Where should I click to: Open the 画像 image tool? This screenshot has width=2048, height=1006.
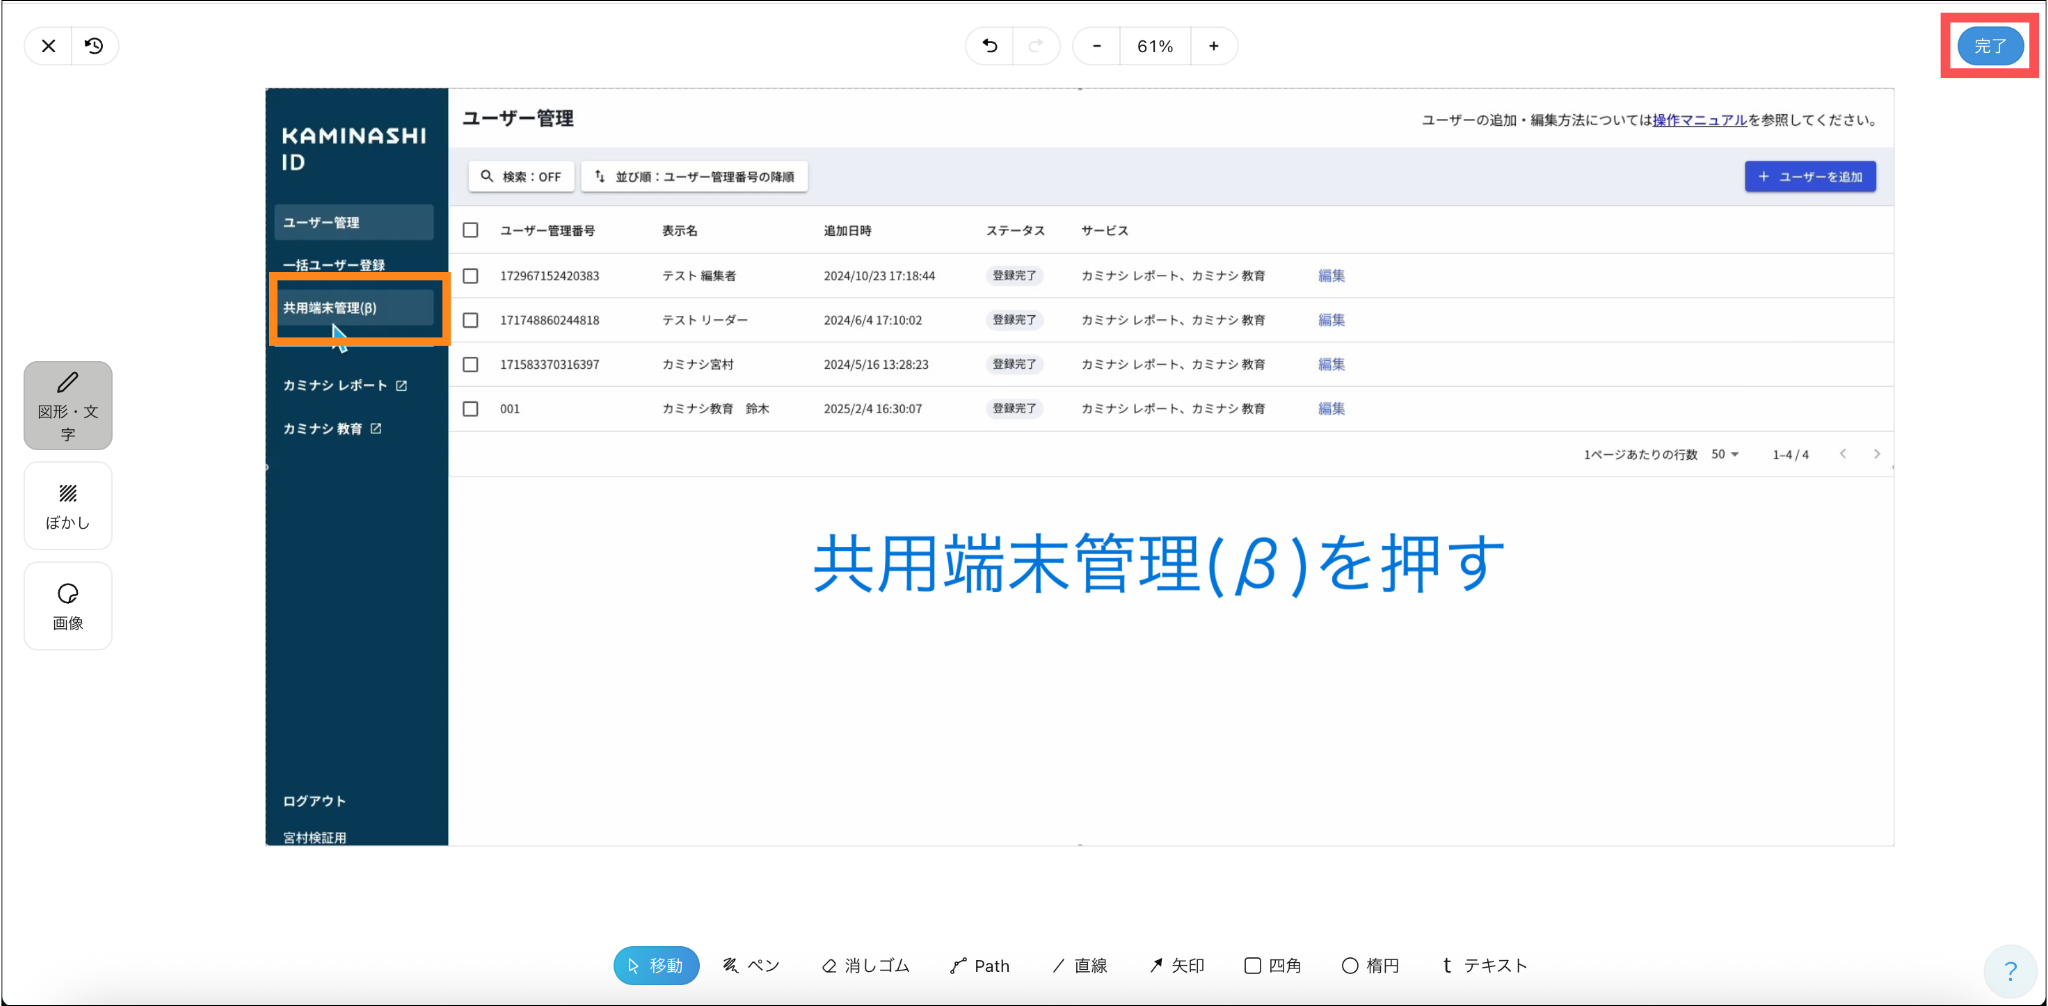click(68, 606)
